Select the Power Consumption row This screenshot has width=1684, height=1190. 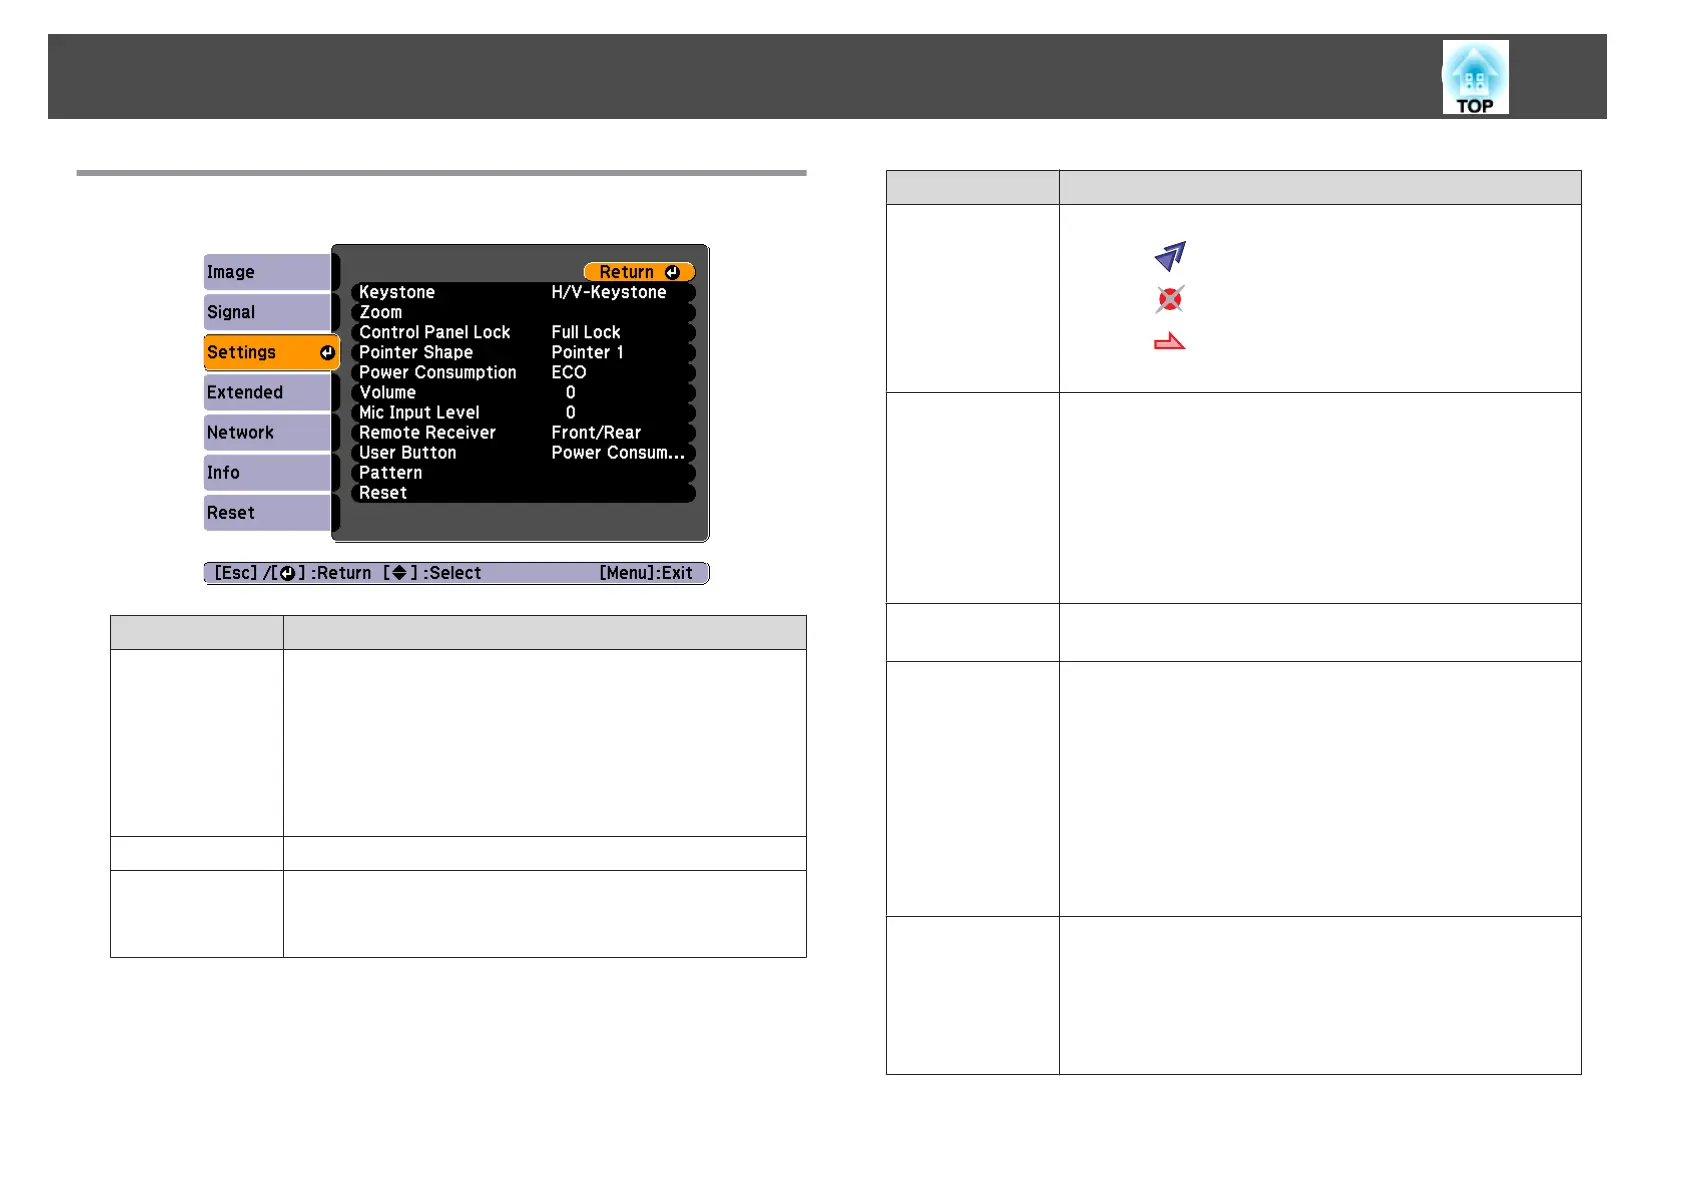[x=523, y=372]
